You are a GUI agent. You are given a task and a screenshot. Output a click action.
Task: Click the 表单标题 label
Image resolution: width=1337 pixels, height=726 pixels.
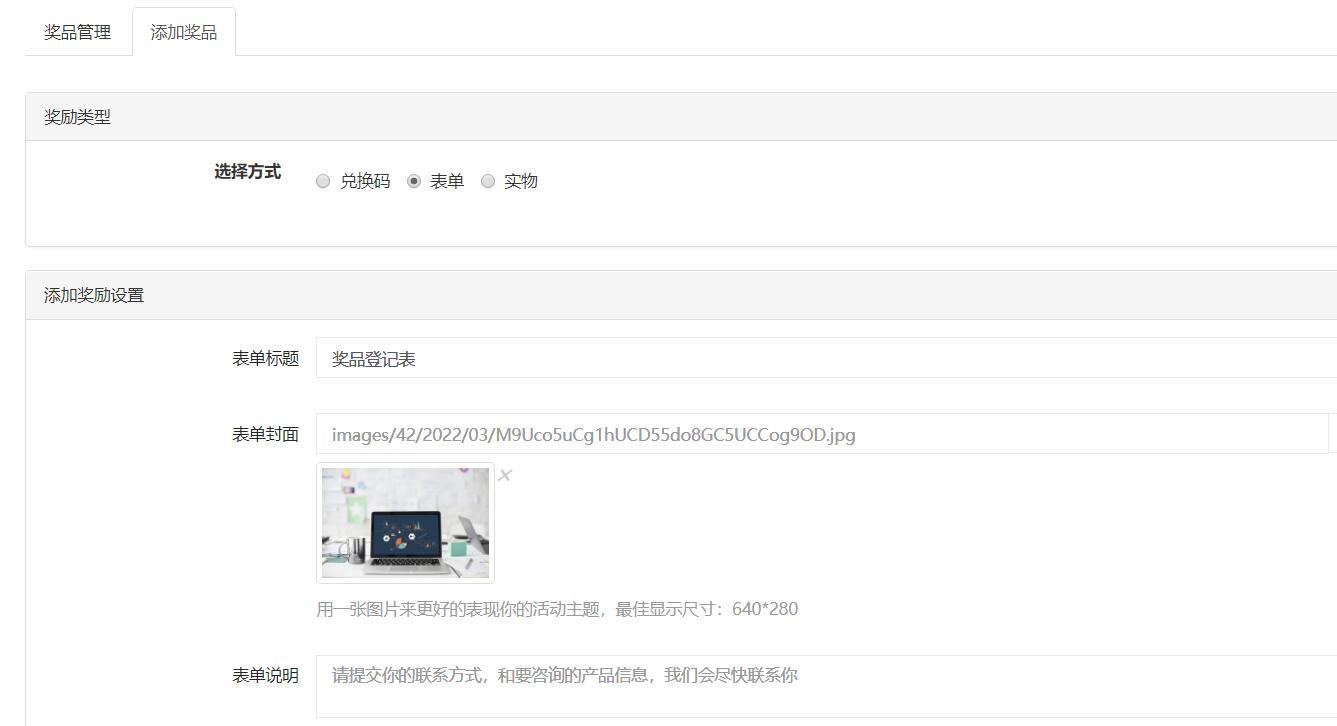tap(266, 358)
